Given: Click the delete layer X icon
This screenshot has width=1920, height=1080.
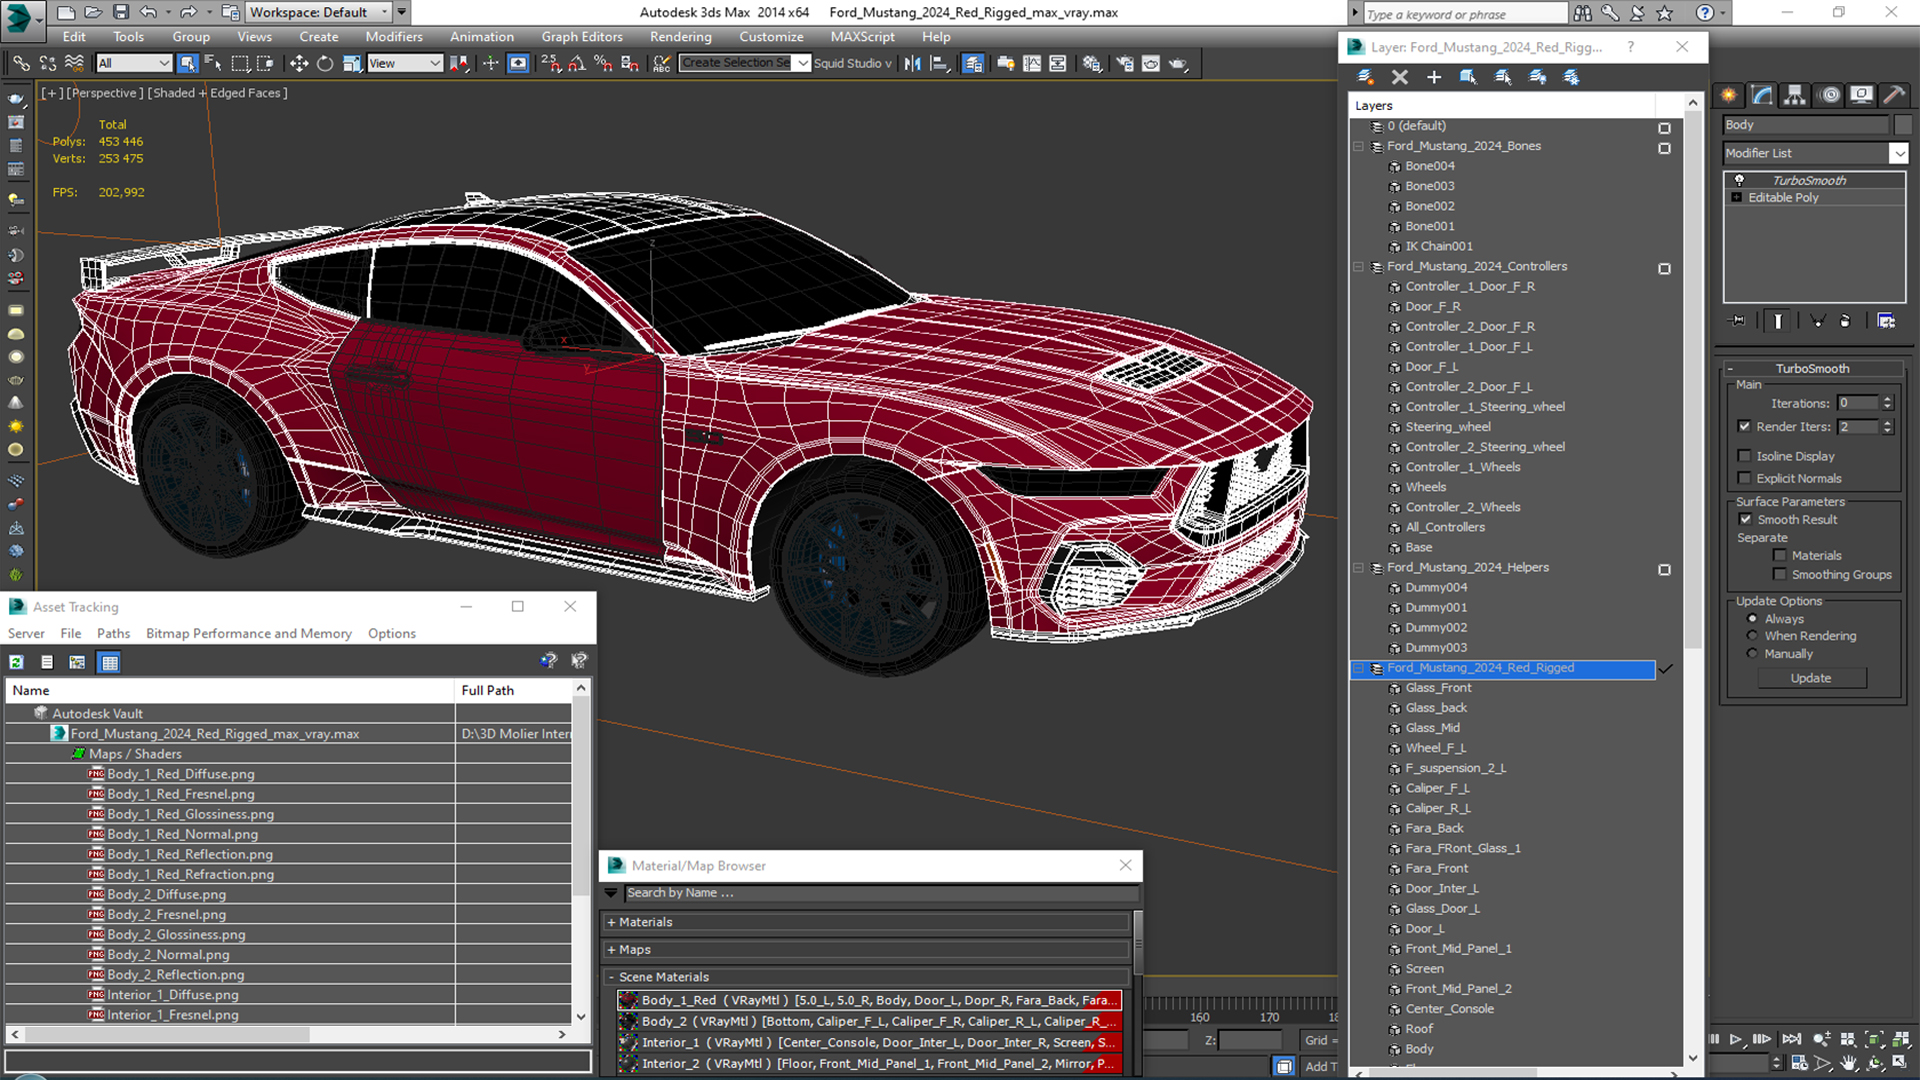Looking at the screenshot, I should pyautogui.click(x=1399, y=77).
